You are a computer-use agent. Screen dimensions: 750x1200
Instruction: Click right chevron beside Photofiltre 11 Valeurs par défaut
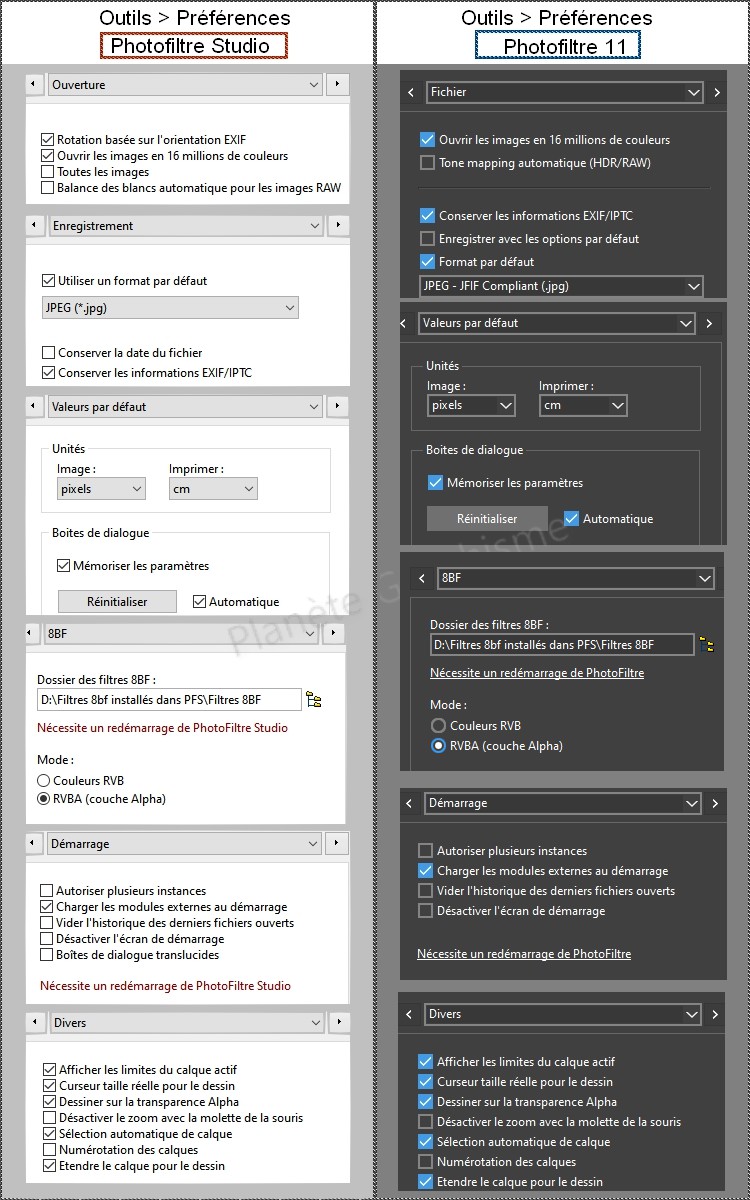click(x=709, y=323)
